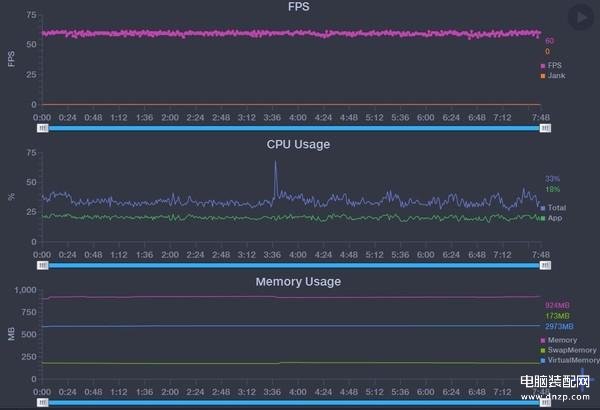
Task: Click the 3:36 tick on FPS axis
Action: (272, 117)
